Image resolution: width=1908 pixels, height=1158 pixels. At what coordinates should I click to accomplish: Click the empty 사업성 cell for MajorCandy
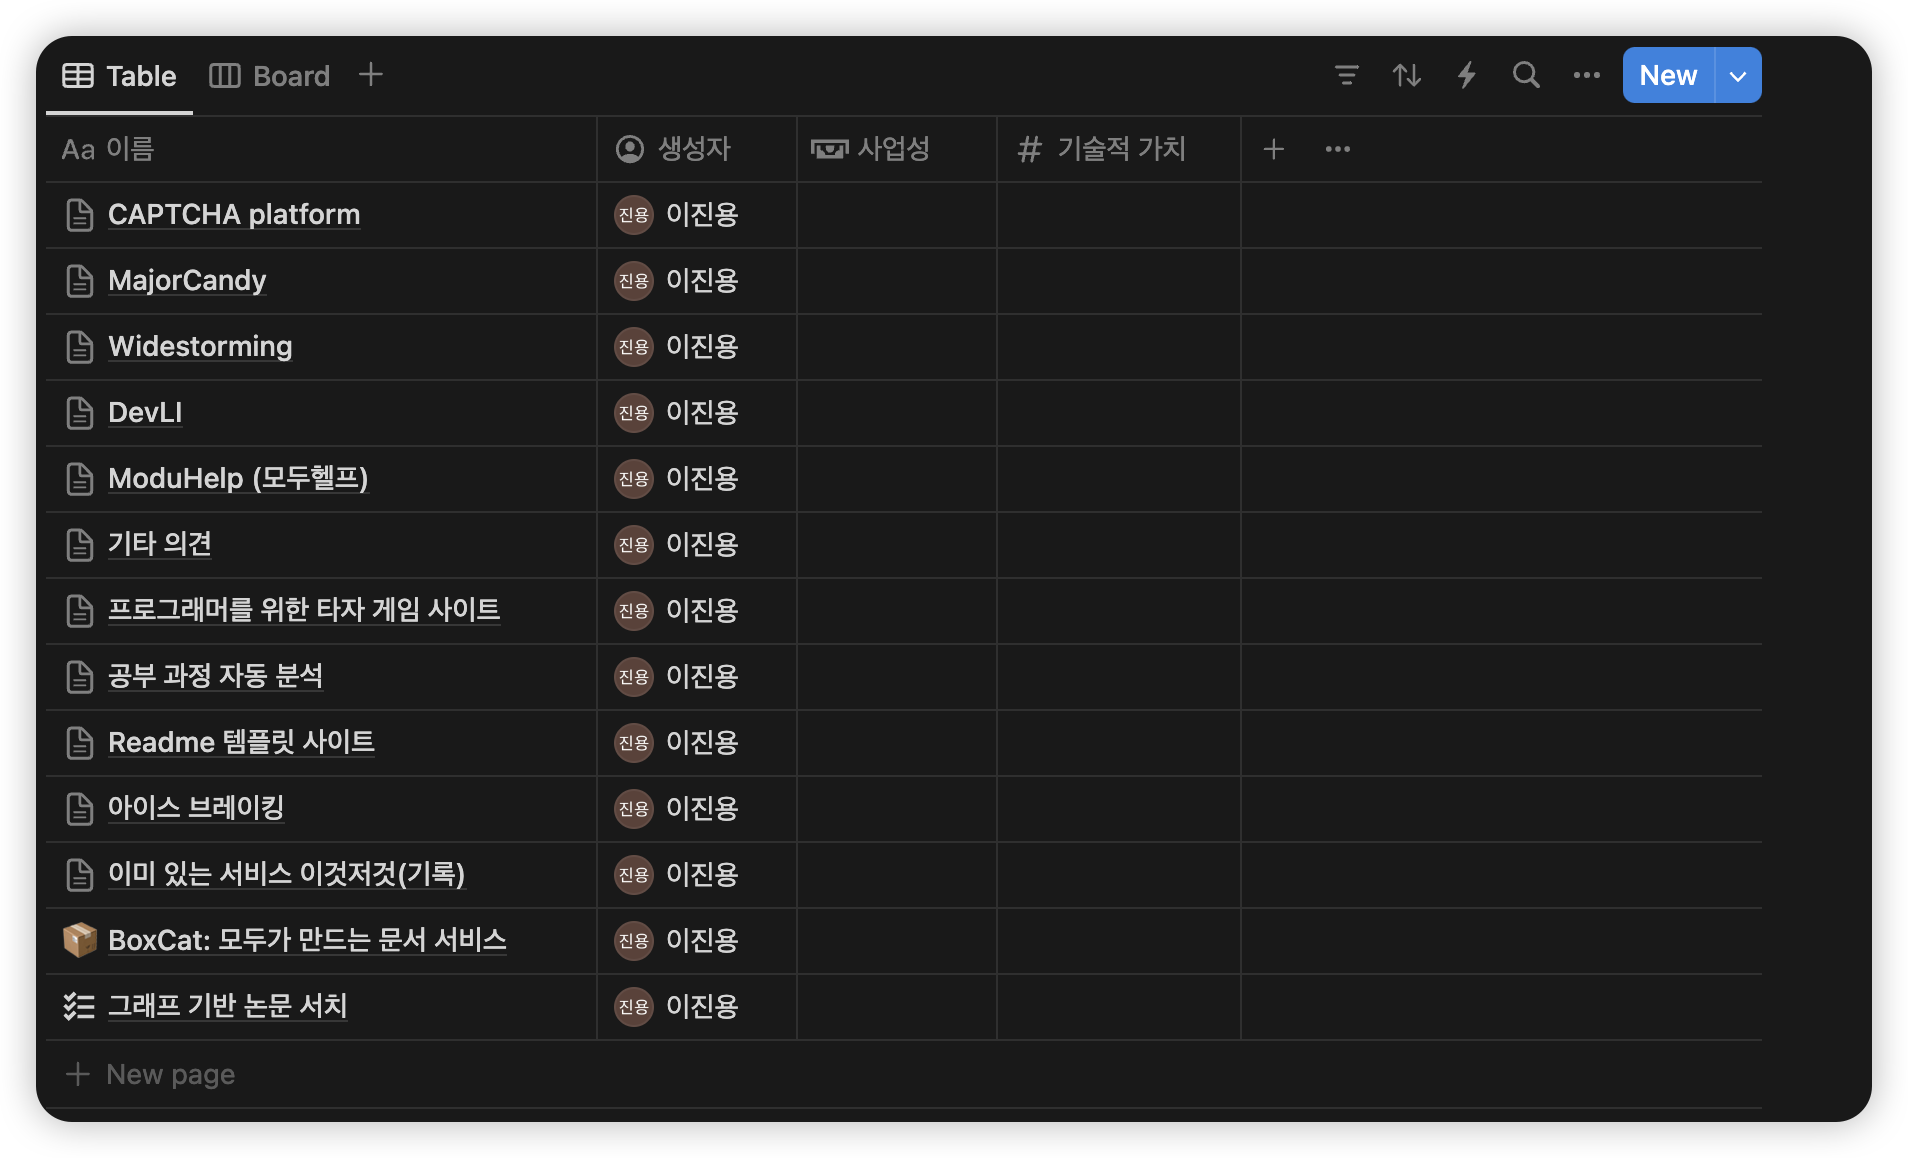[x=896, y=281]
